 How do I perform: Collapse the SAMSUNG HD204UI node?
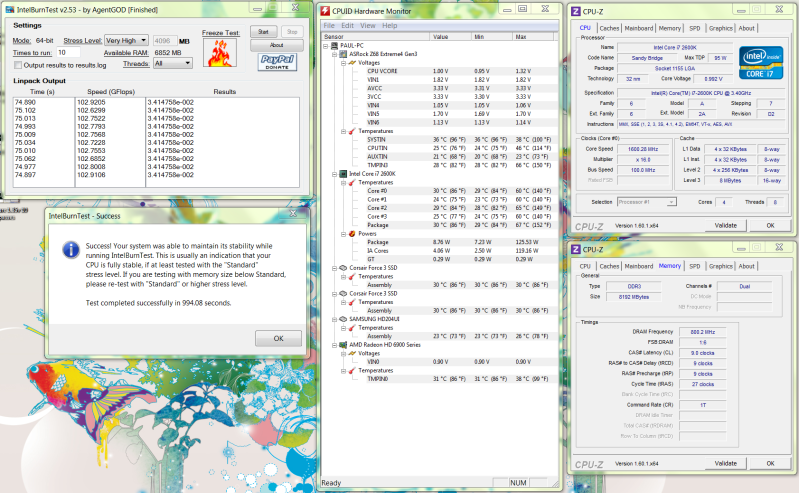[335, 319]
